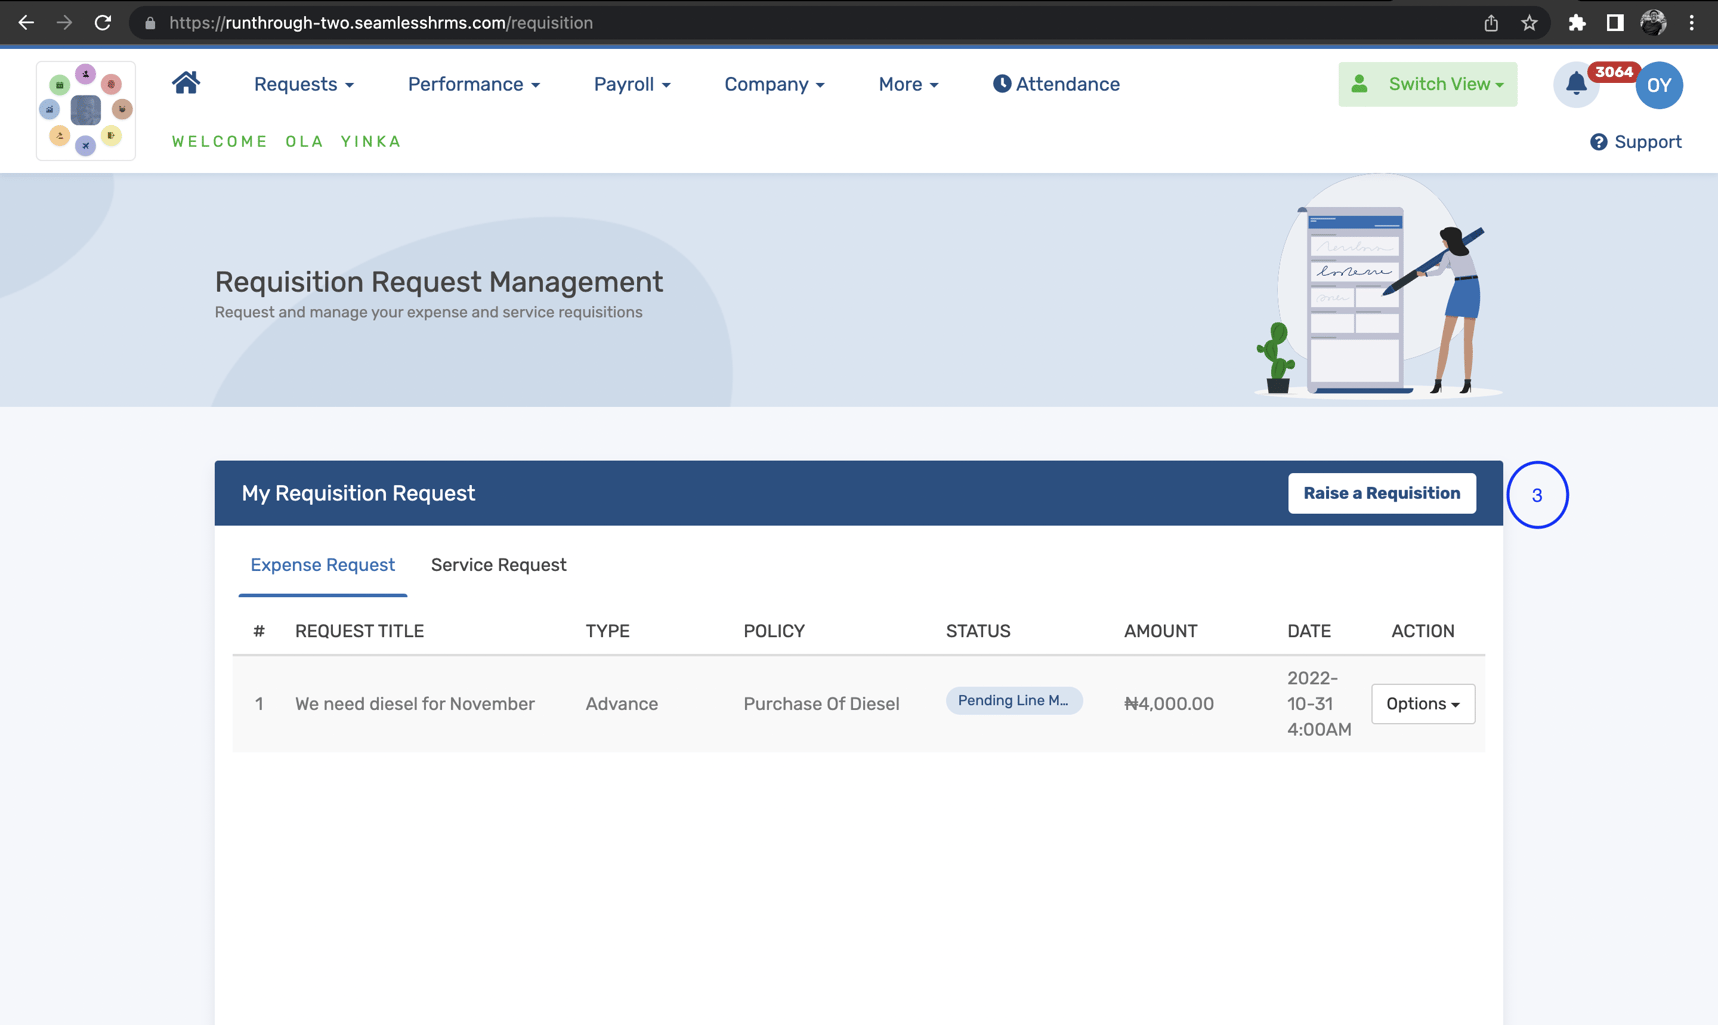1718x1025 pixels.
Task: Open the OY user avatar
Action: tap(1659, 86)
